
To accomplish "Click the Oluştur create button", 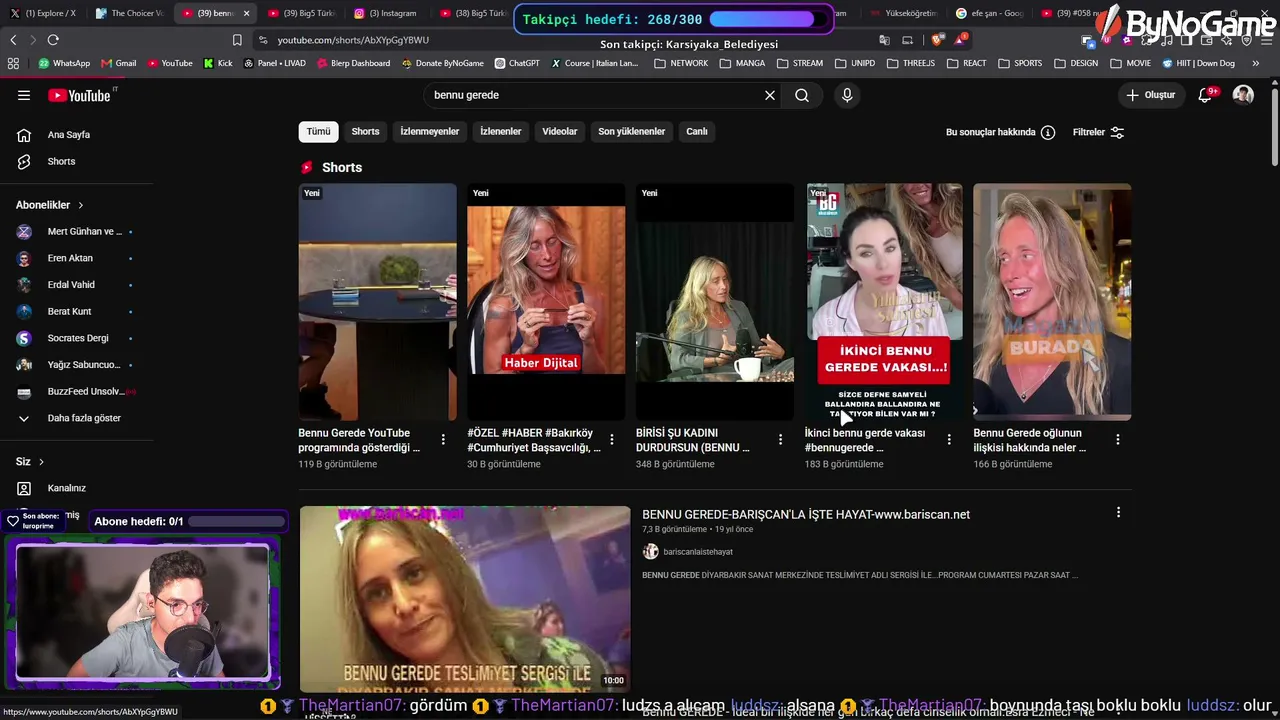I will 1151,95.
